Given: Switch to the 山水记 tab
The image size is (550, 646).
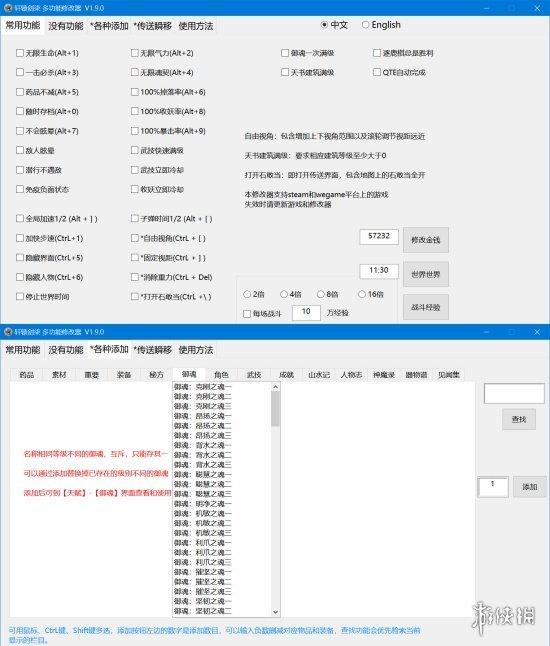Looking at the screenshot, I should click(x=319, y=374).
